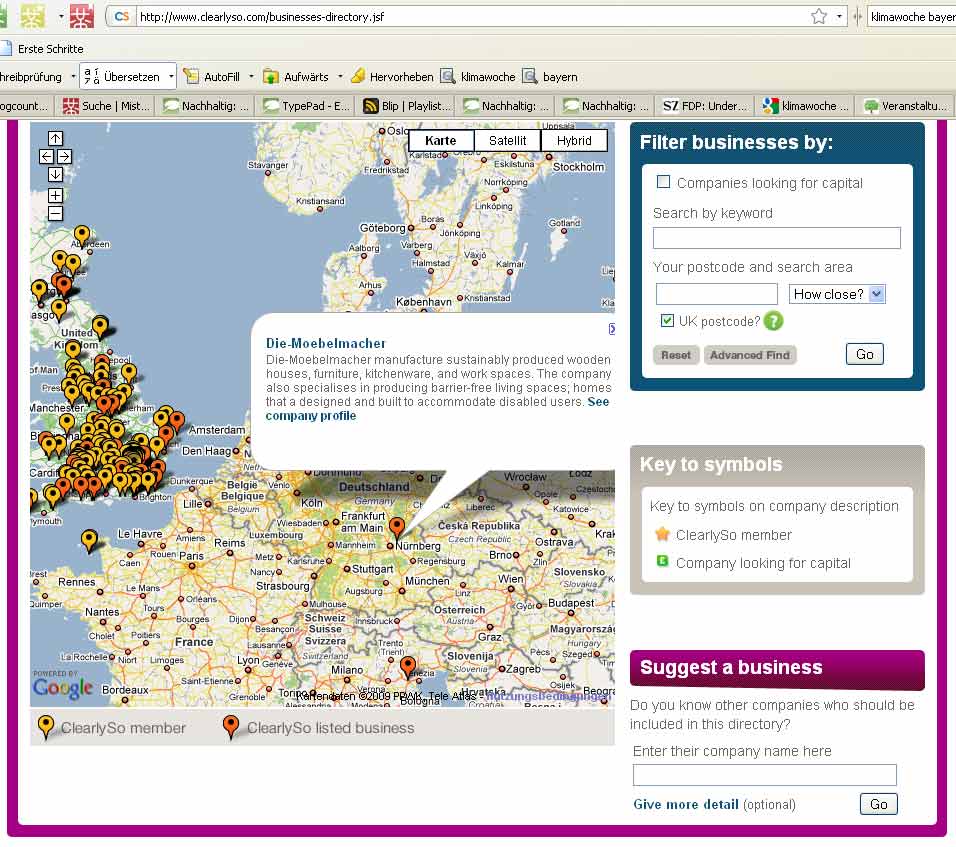Click Go in the Suggest a business panel
The width and height of the screenshot is (956, 847).
pos(879,804)
